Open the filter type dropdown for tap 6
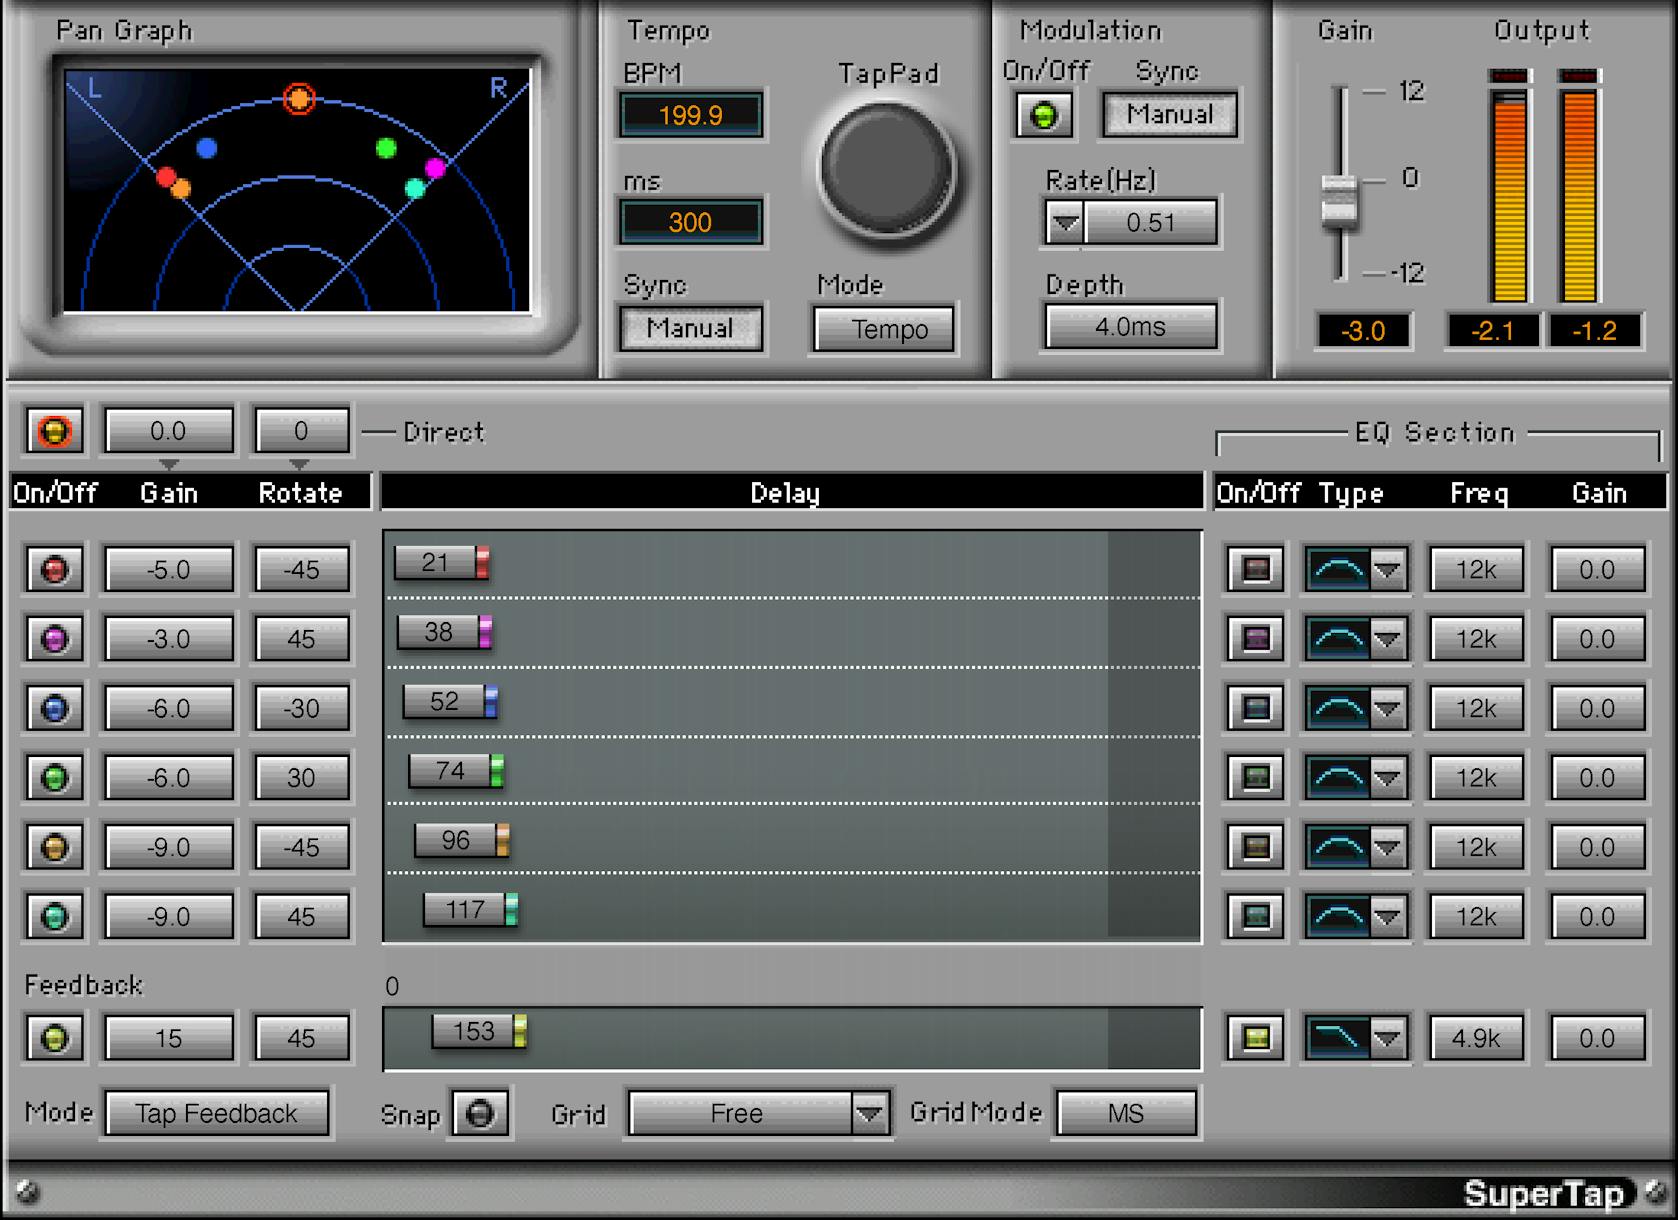The height and width of the screenshot is (1220, 1678). point(1390,915)
